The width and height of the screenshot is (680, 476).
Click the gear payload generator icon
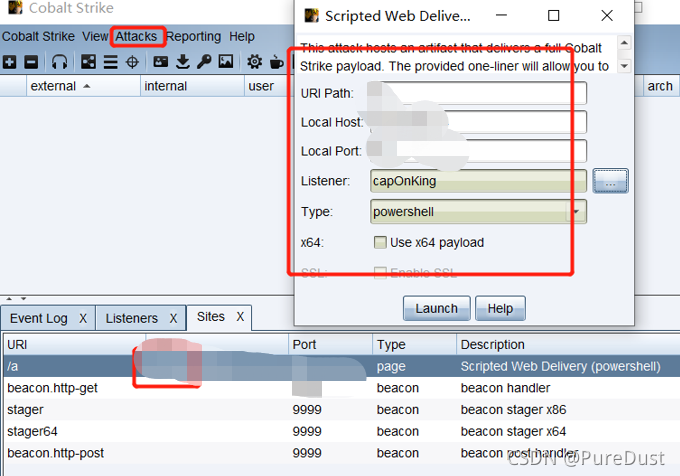tap(255, 62)
